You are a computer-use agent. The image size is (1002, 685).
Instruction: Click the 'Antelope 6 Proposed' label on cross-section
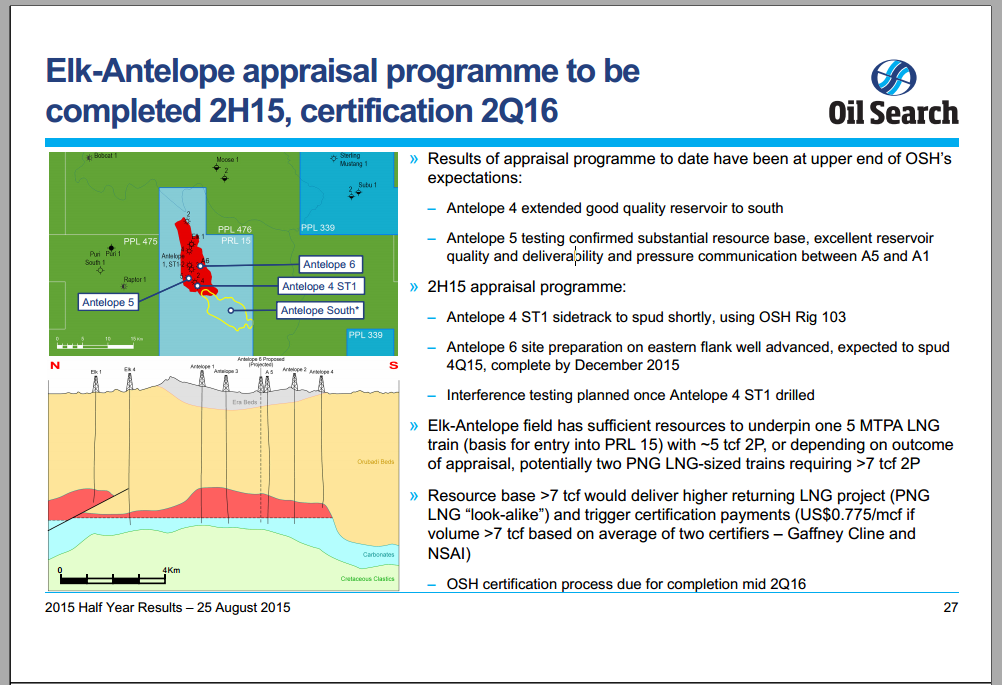tap(261, 362)
